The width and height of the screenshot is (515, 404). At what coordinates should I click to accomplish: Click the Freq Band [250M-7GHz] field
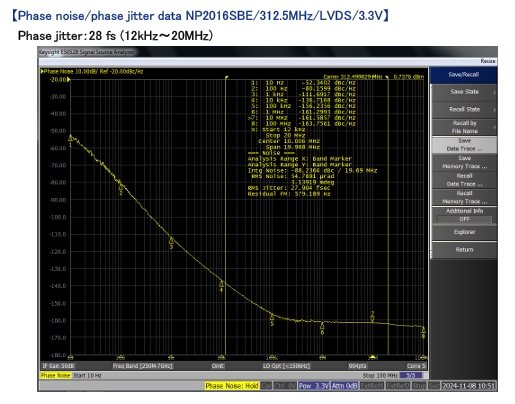pyautogui.click(x=143, y=366)
